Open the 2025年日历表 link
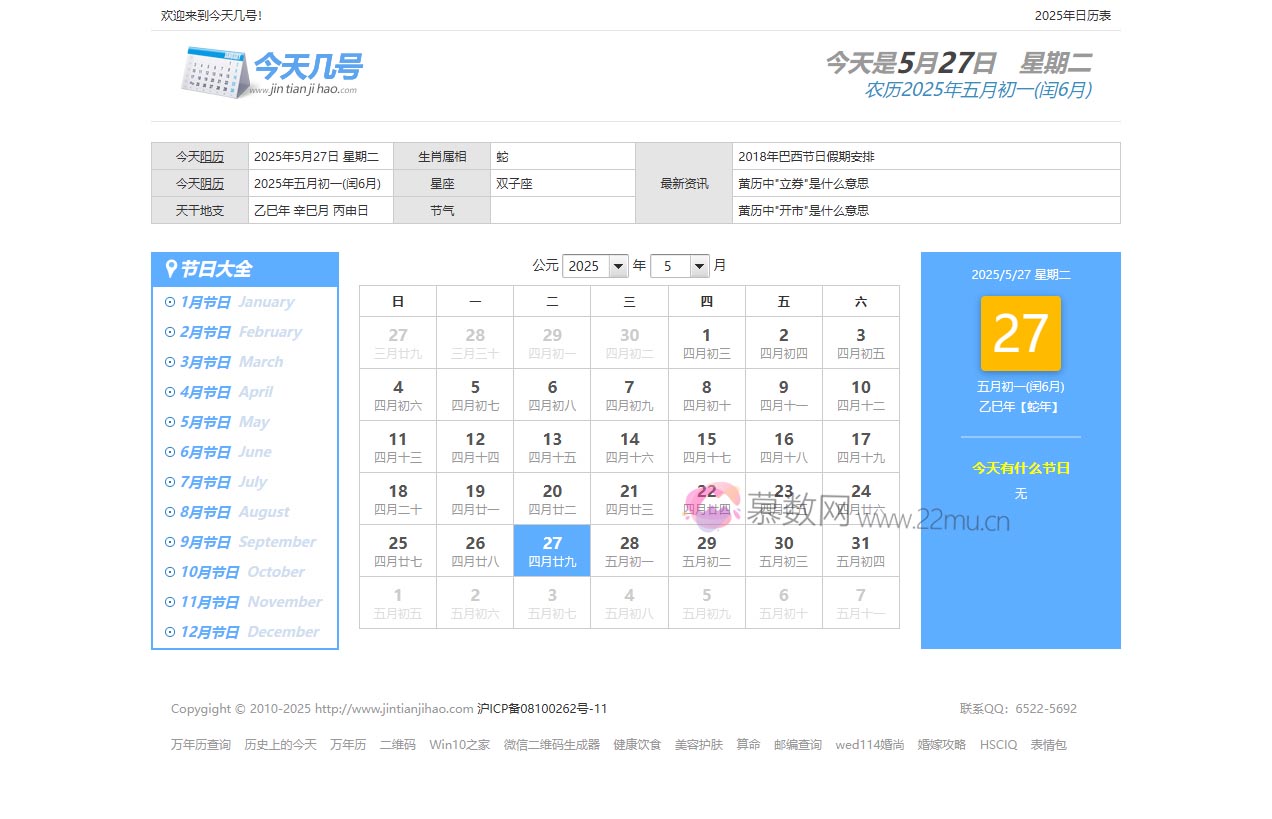The height and width of the screenshot is (819, 1272). (1072, 15)
